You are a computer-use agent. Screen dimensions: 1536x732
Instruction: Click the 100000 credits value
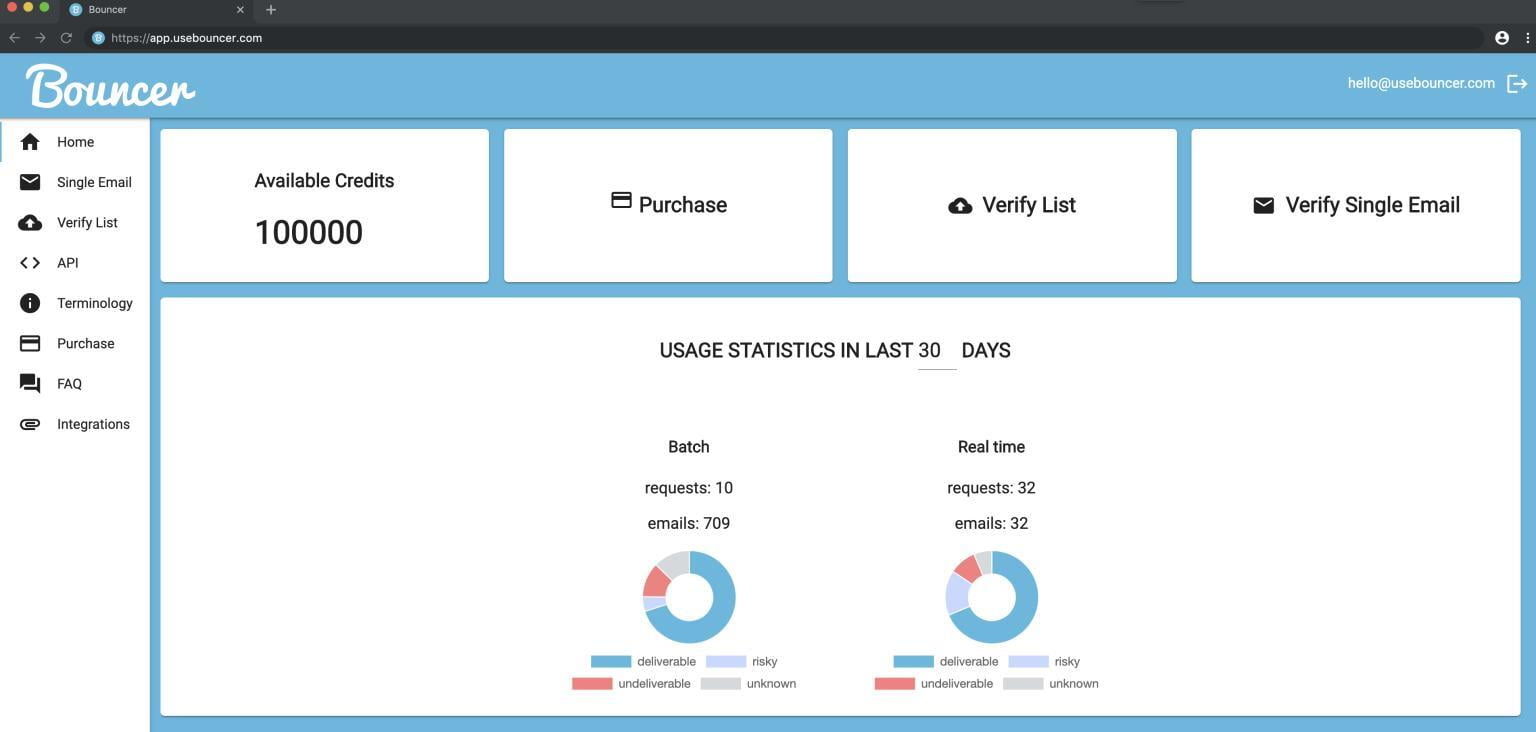pyautogui.click(x=309, y=233)
